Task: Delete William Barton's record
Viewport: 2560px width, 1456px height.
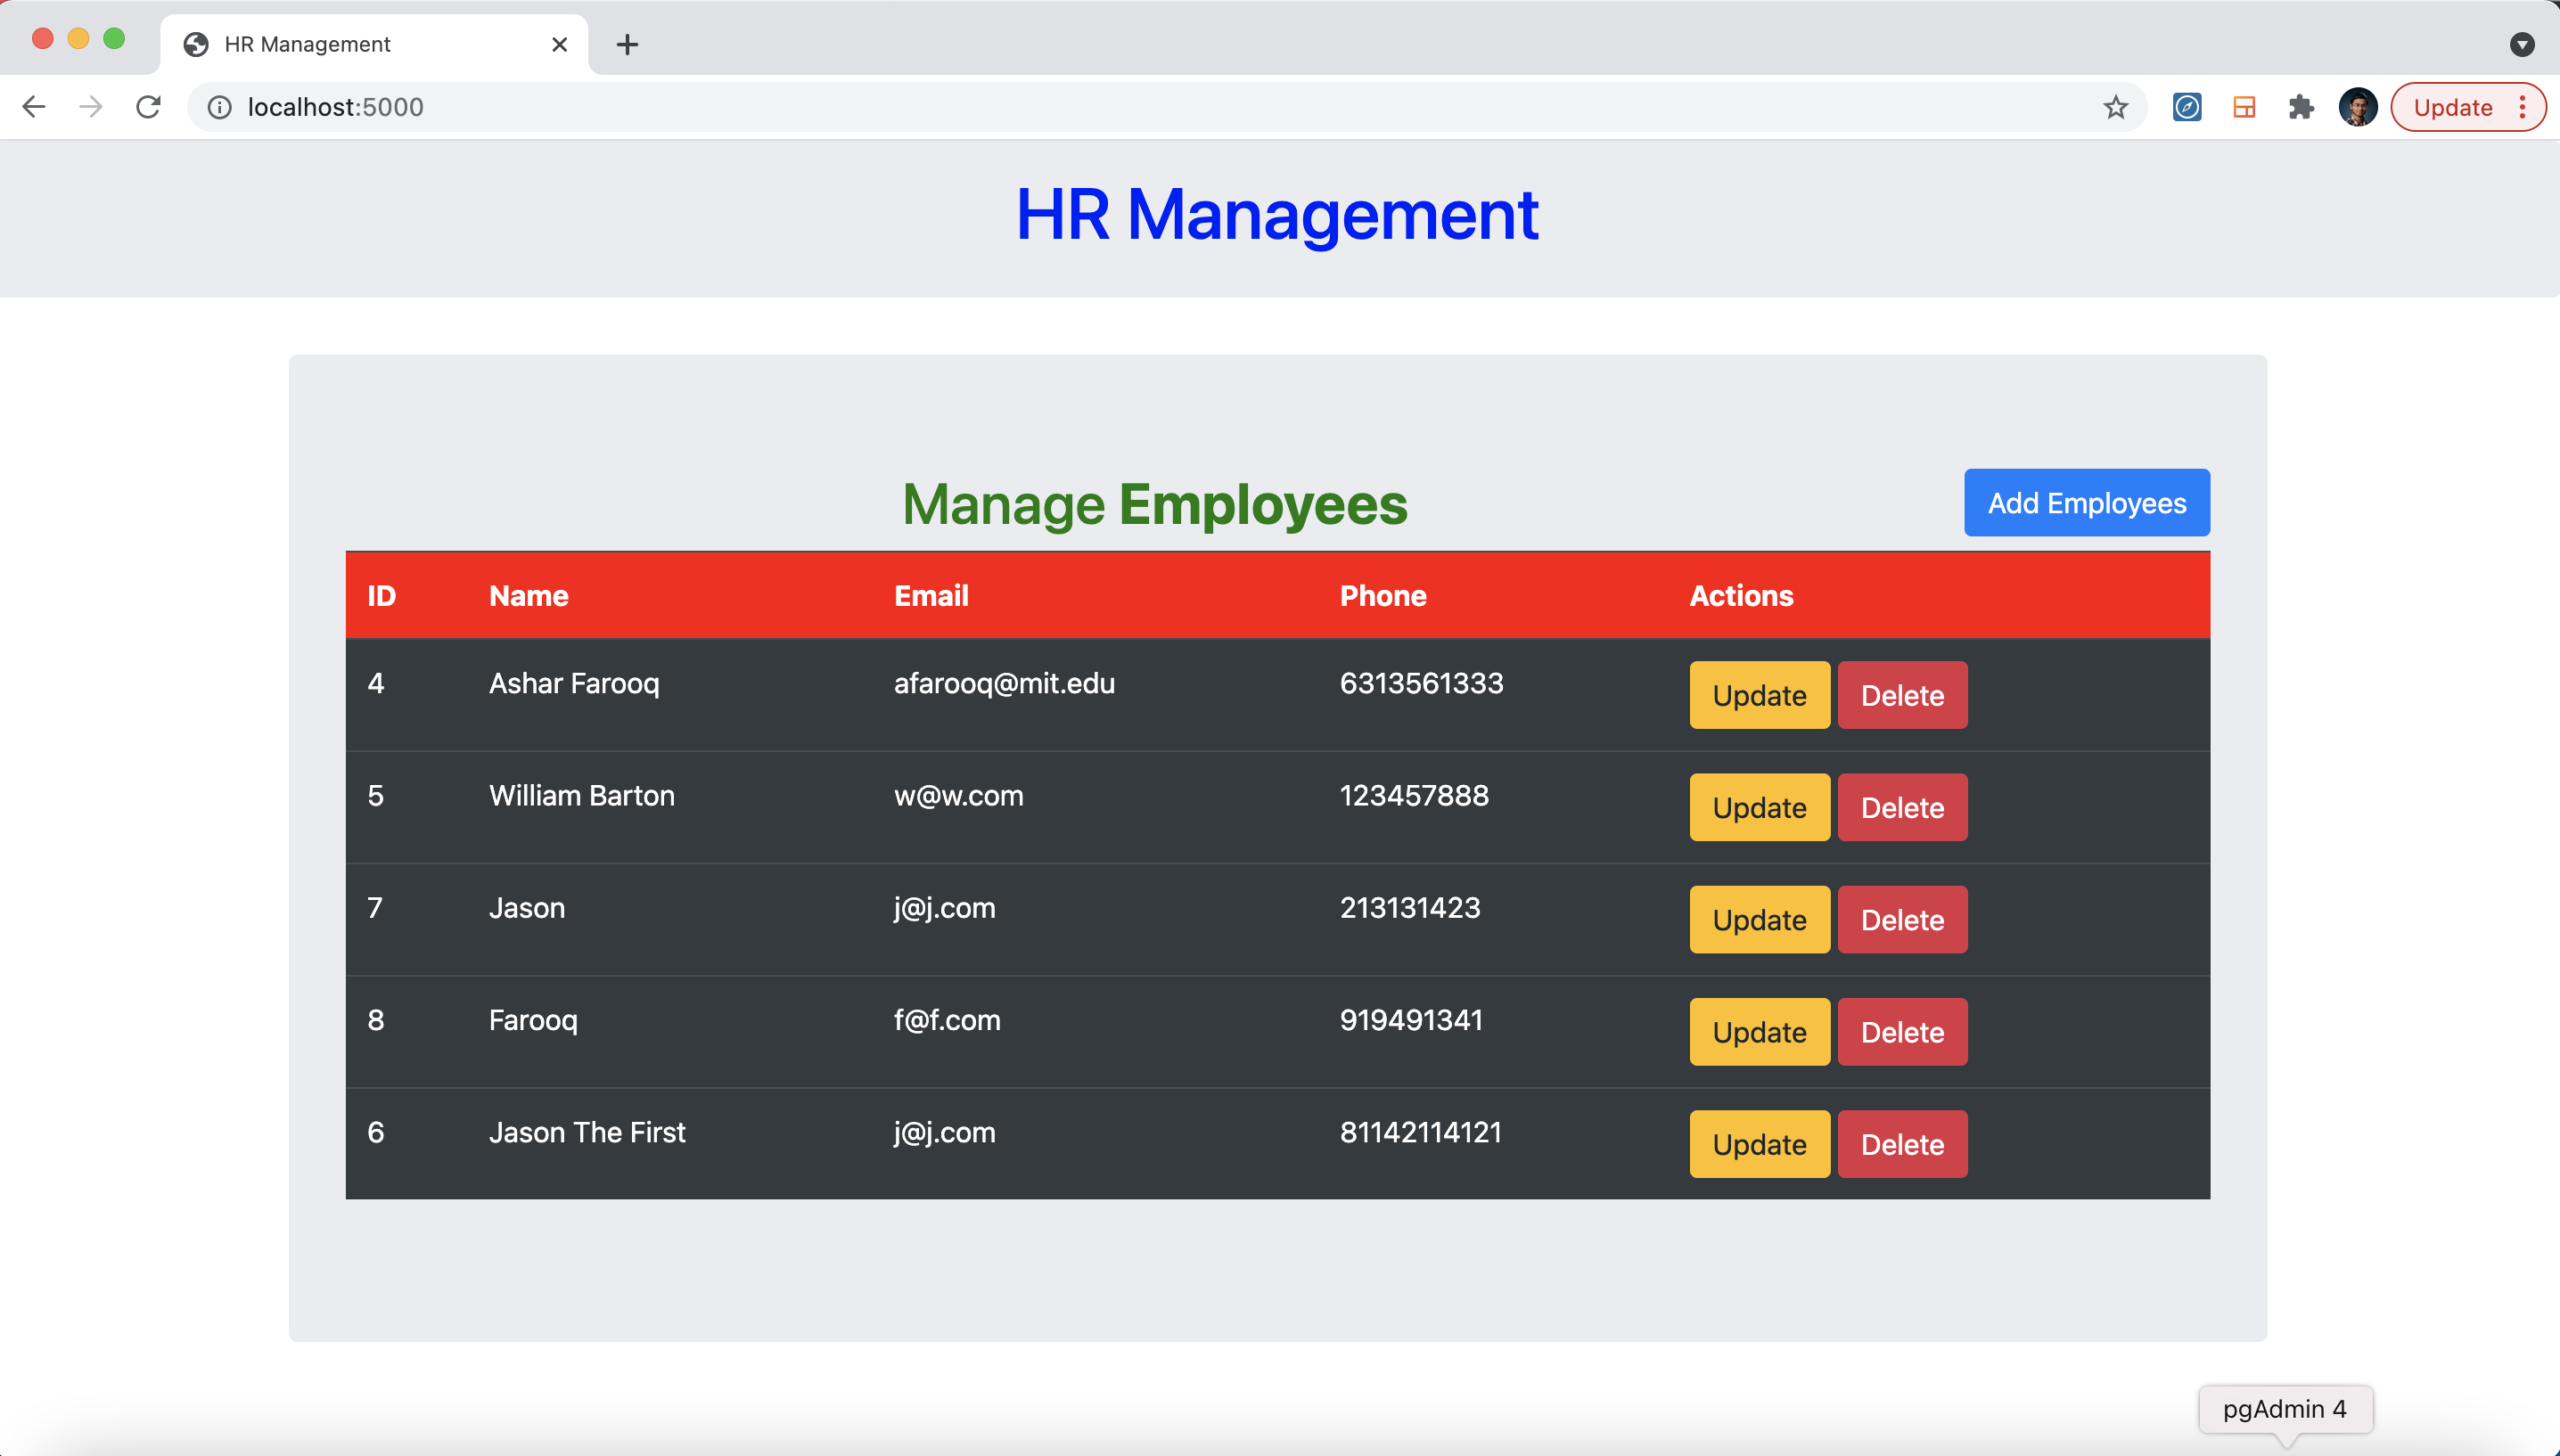Action: pos(1902,807)
